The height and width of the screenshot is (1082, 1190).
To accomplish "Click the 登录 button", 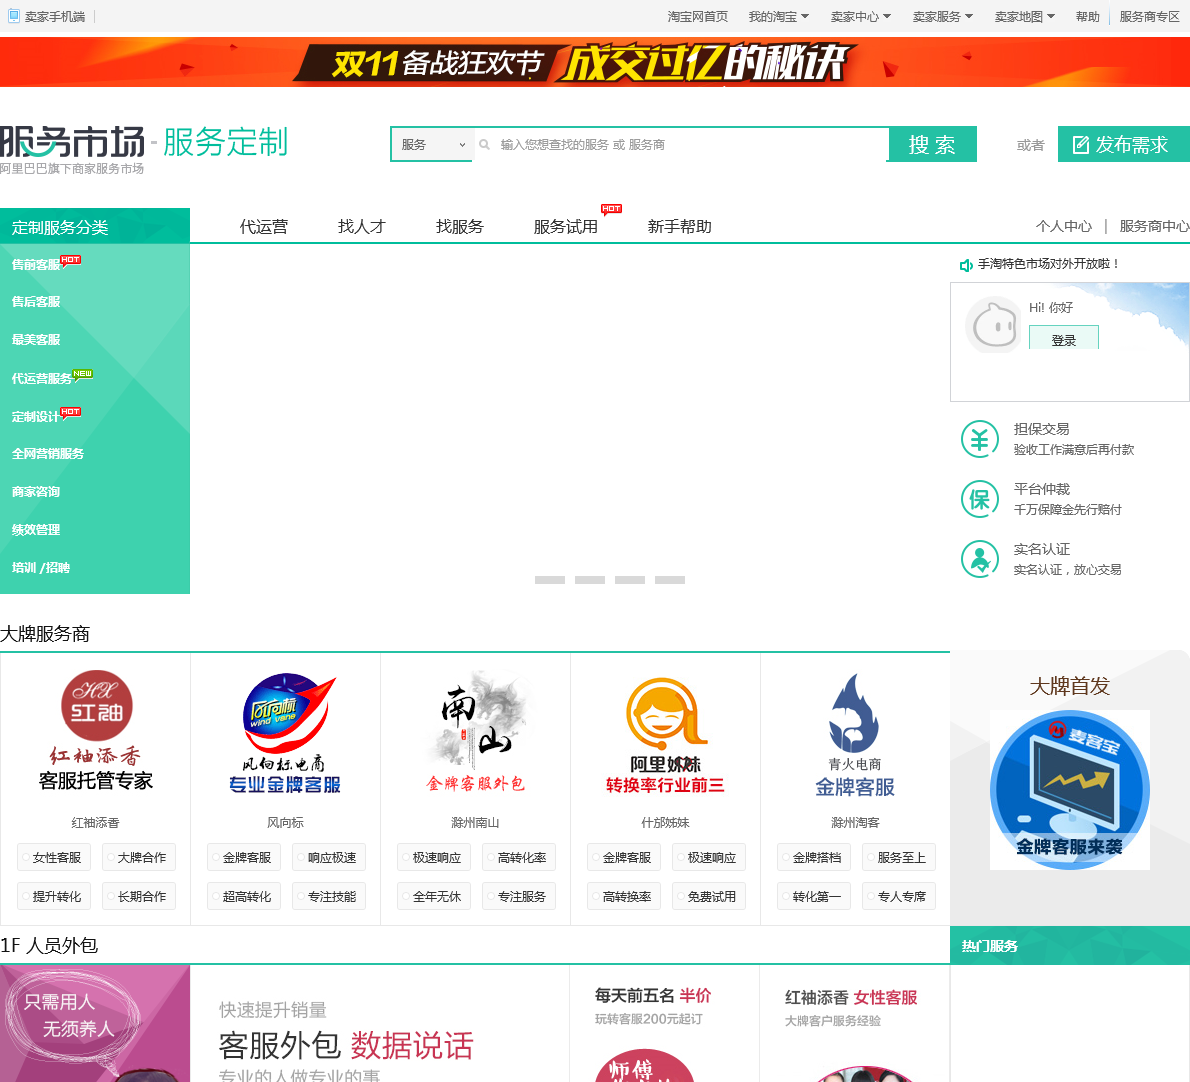I will click(x=1064, y=338).
